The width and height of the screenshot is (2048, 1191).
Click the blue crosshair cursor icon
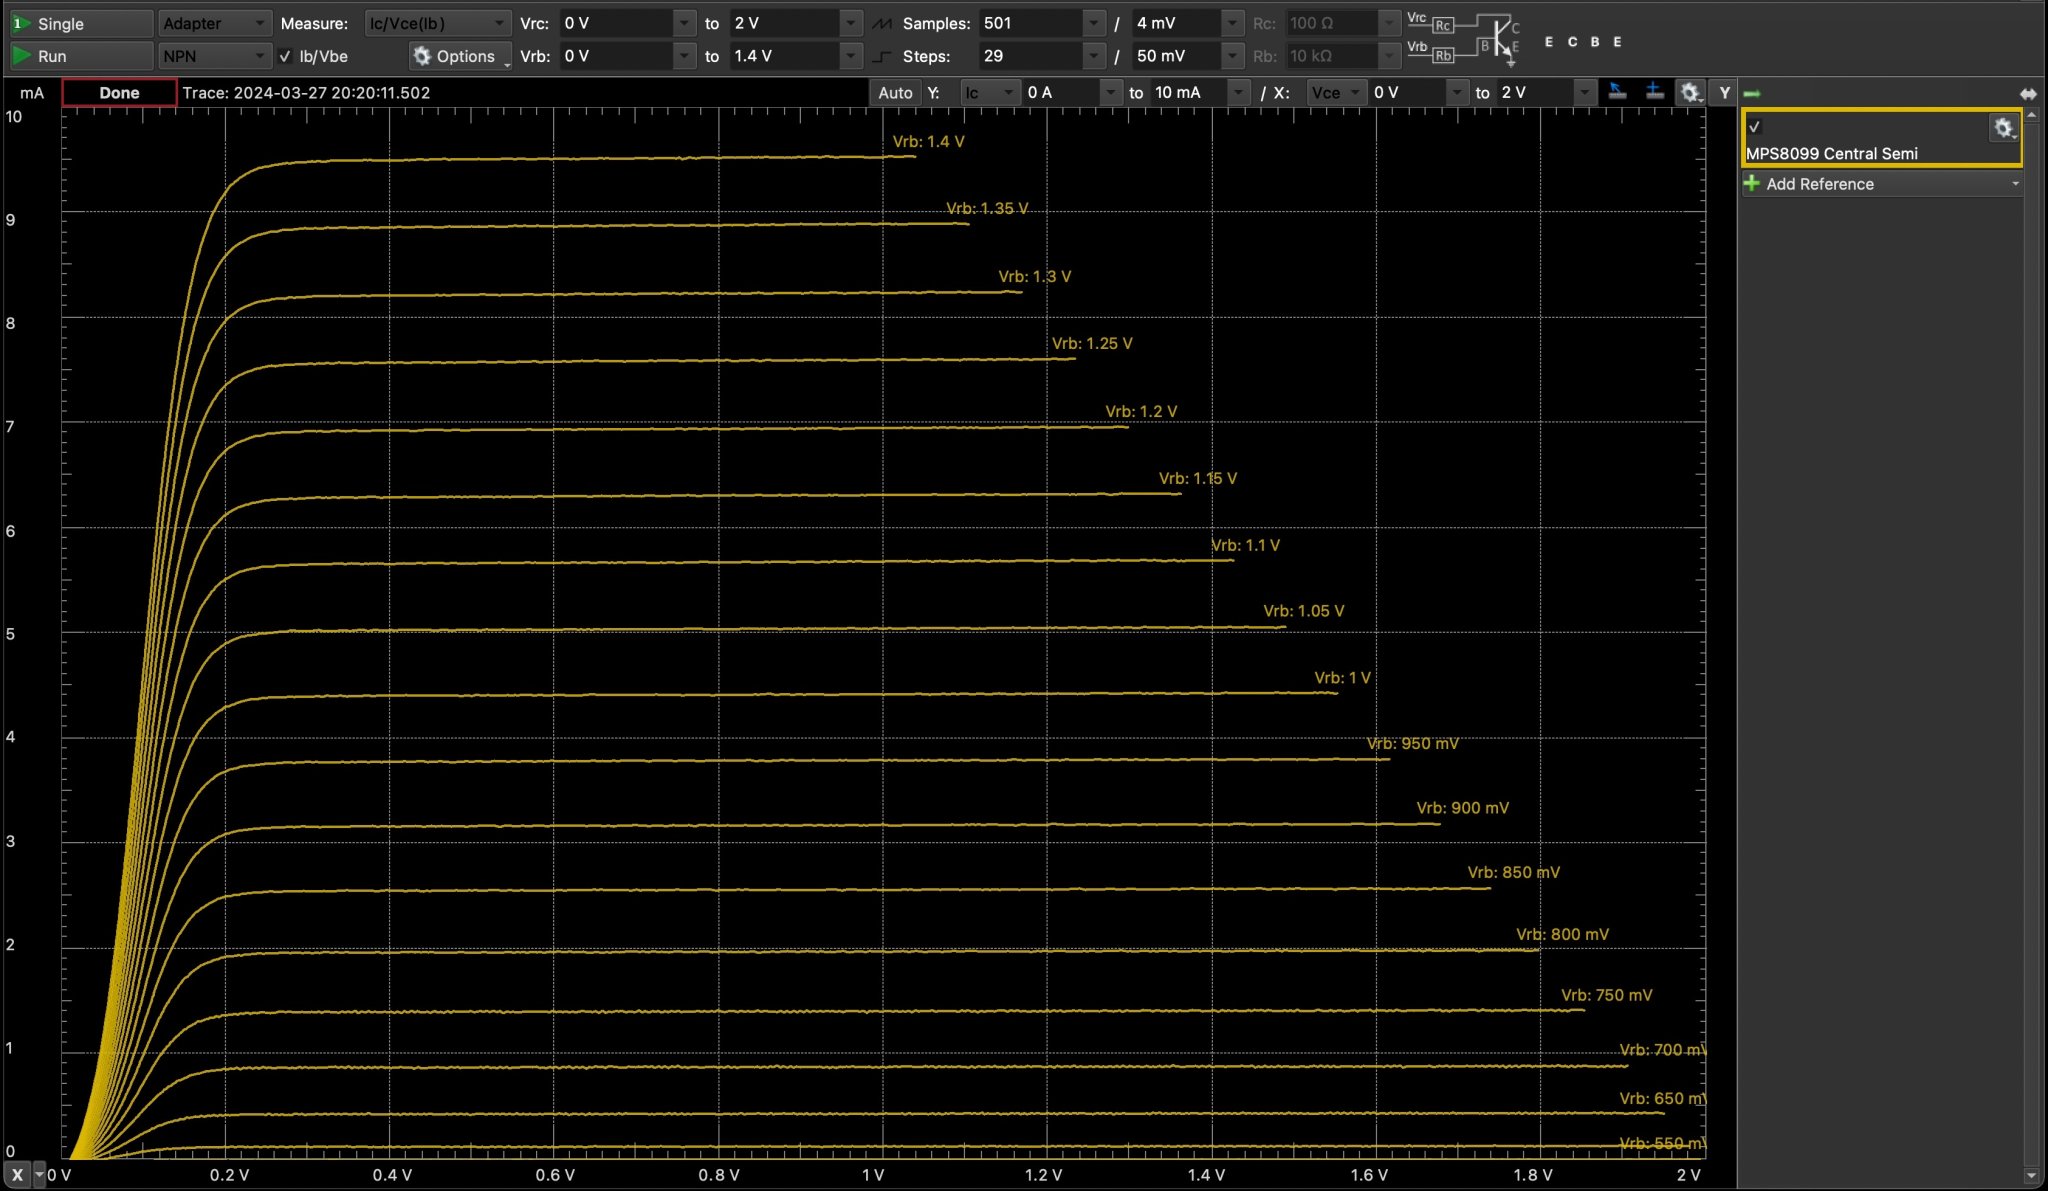coord(1654,92)
